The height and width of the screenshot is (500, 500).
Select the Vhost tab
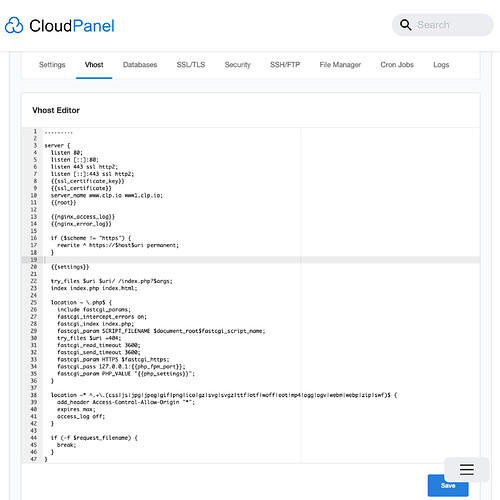point(94,65)
